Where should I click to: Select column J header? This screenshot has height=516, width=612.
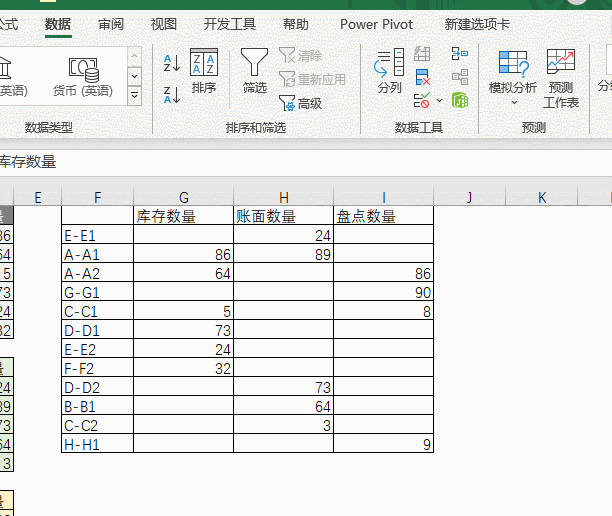(469, 197)
